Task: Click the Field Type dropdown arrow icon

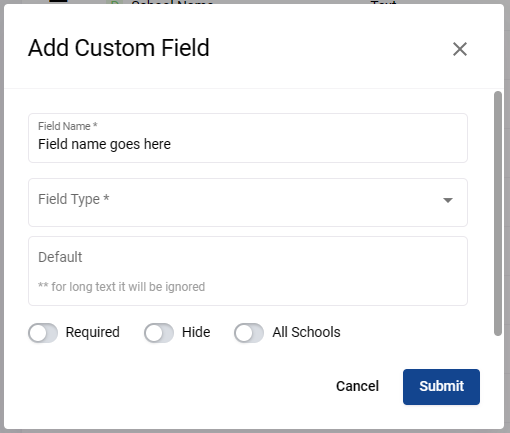Action: coord(448,200)
